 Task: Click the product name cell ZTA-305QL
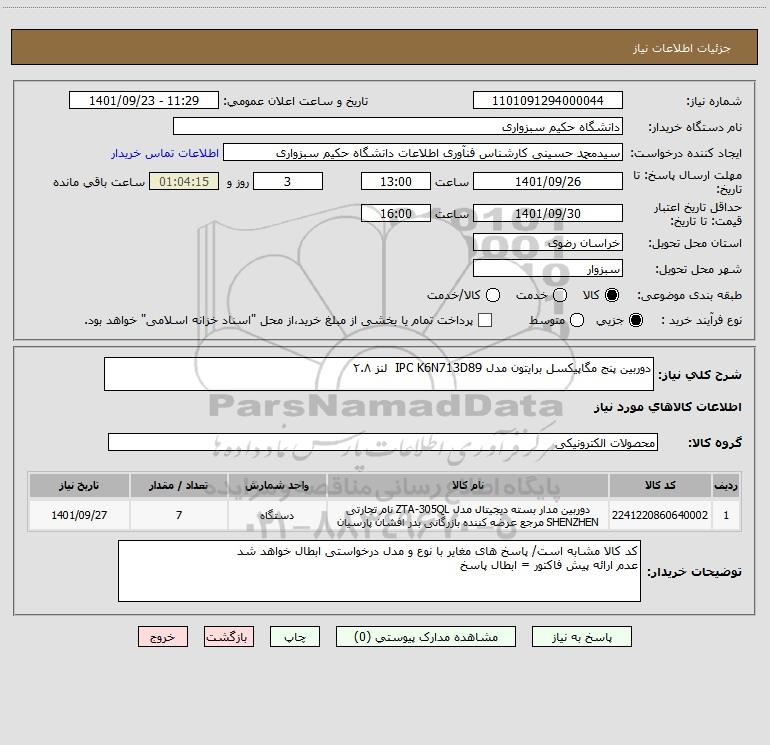pos(468,515)
